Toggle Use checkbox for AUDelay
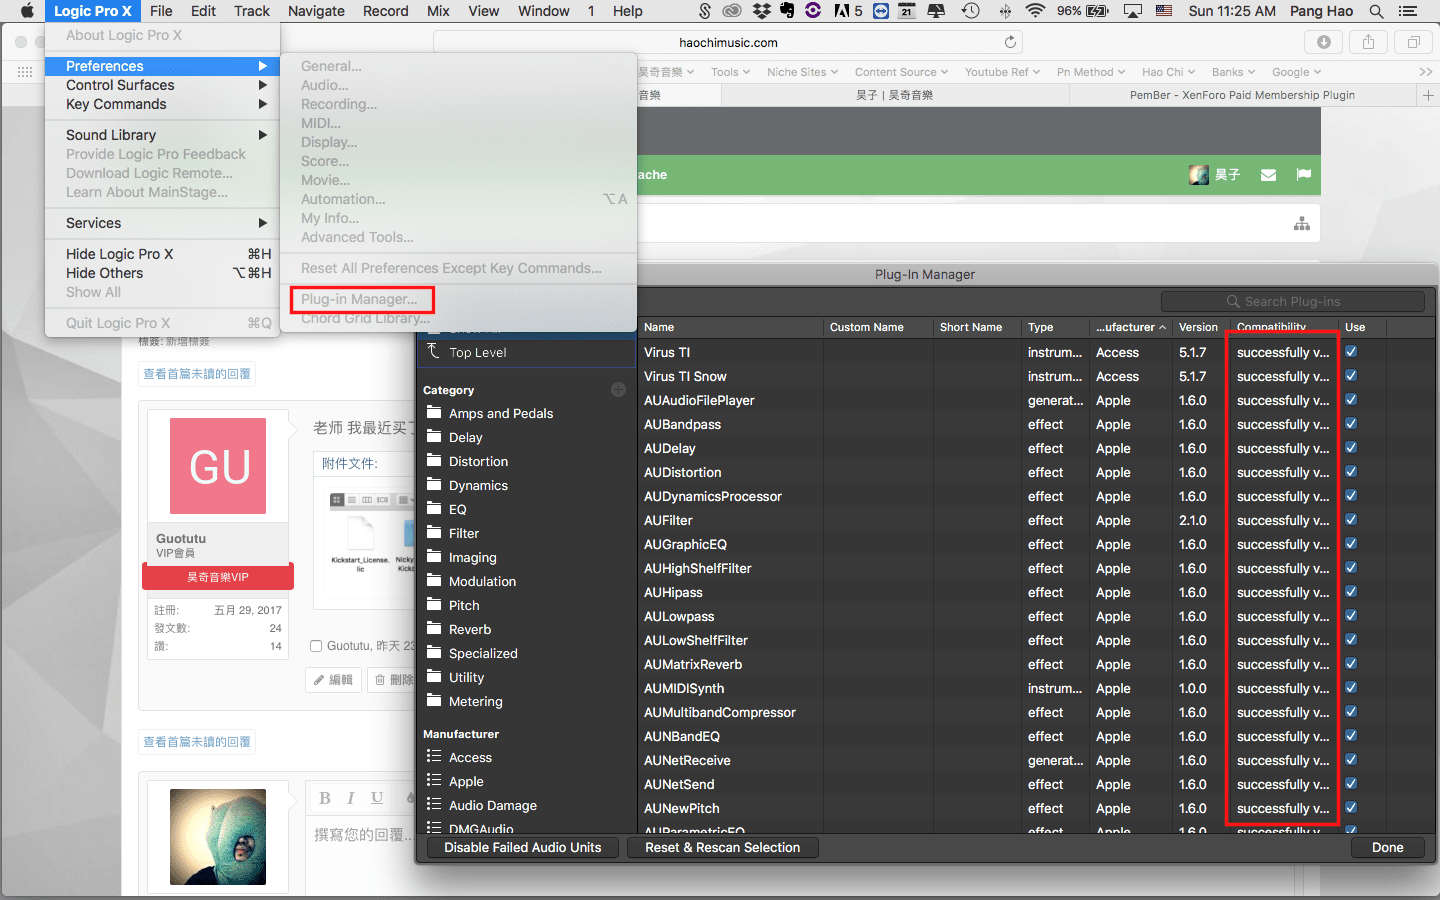 coord(1351,448)
